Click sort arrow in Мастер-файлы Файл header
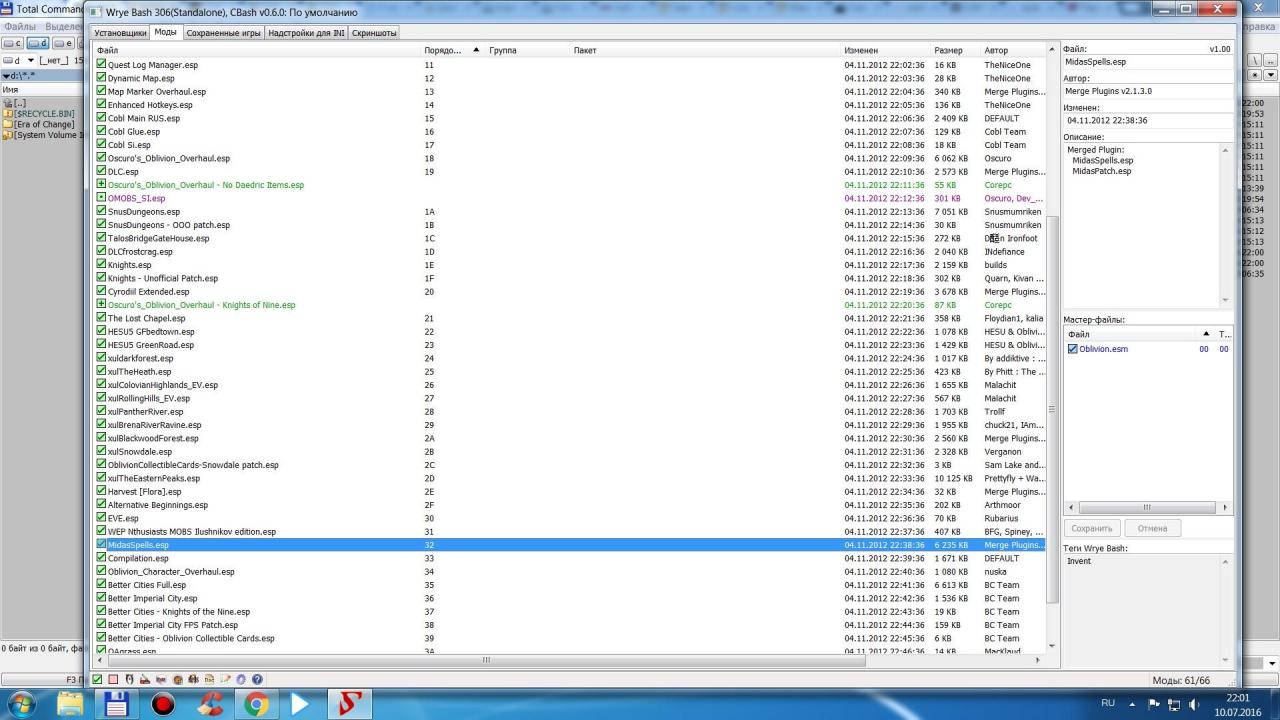 pos(1206,334)
